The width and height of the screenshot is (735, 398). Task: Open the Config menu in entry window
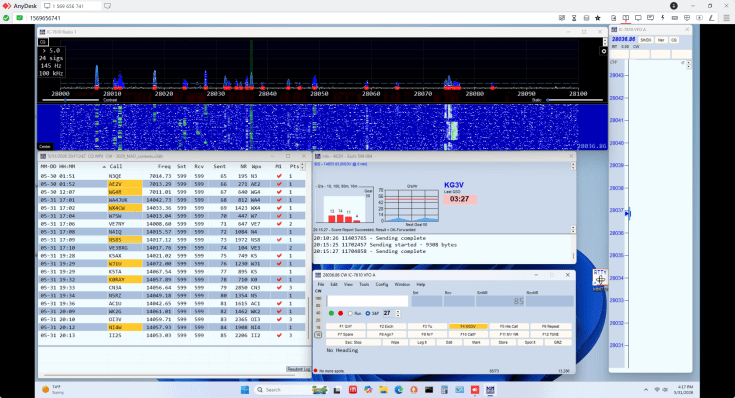382,284
